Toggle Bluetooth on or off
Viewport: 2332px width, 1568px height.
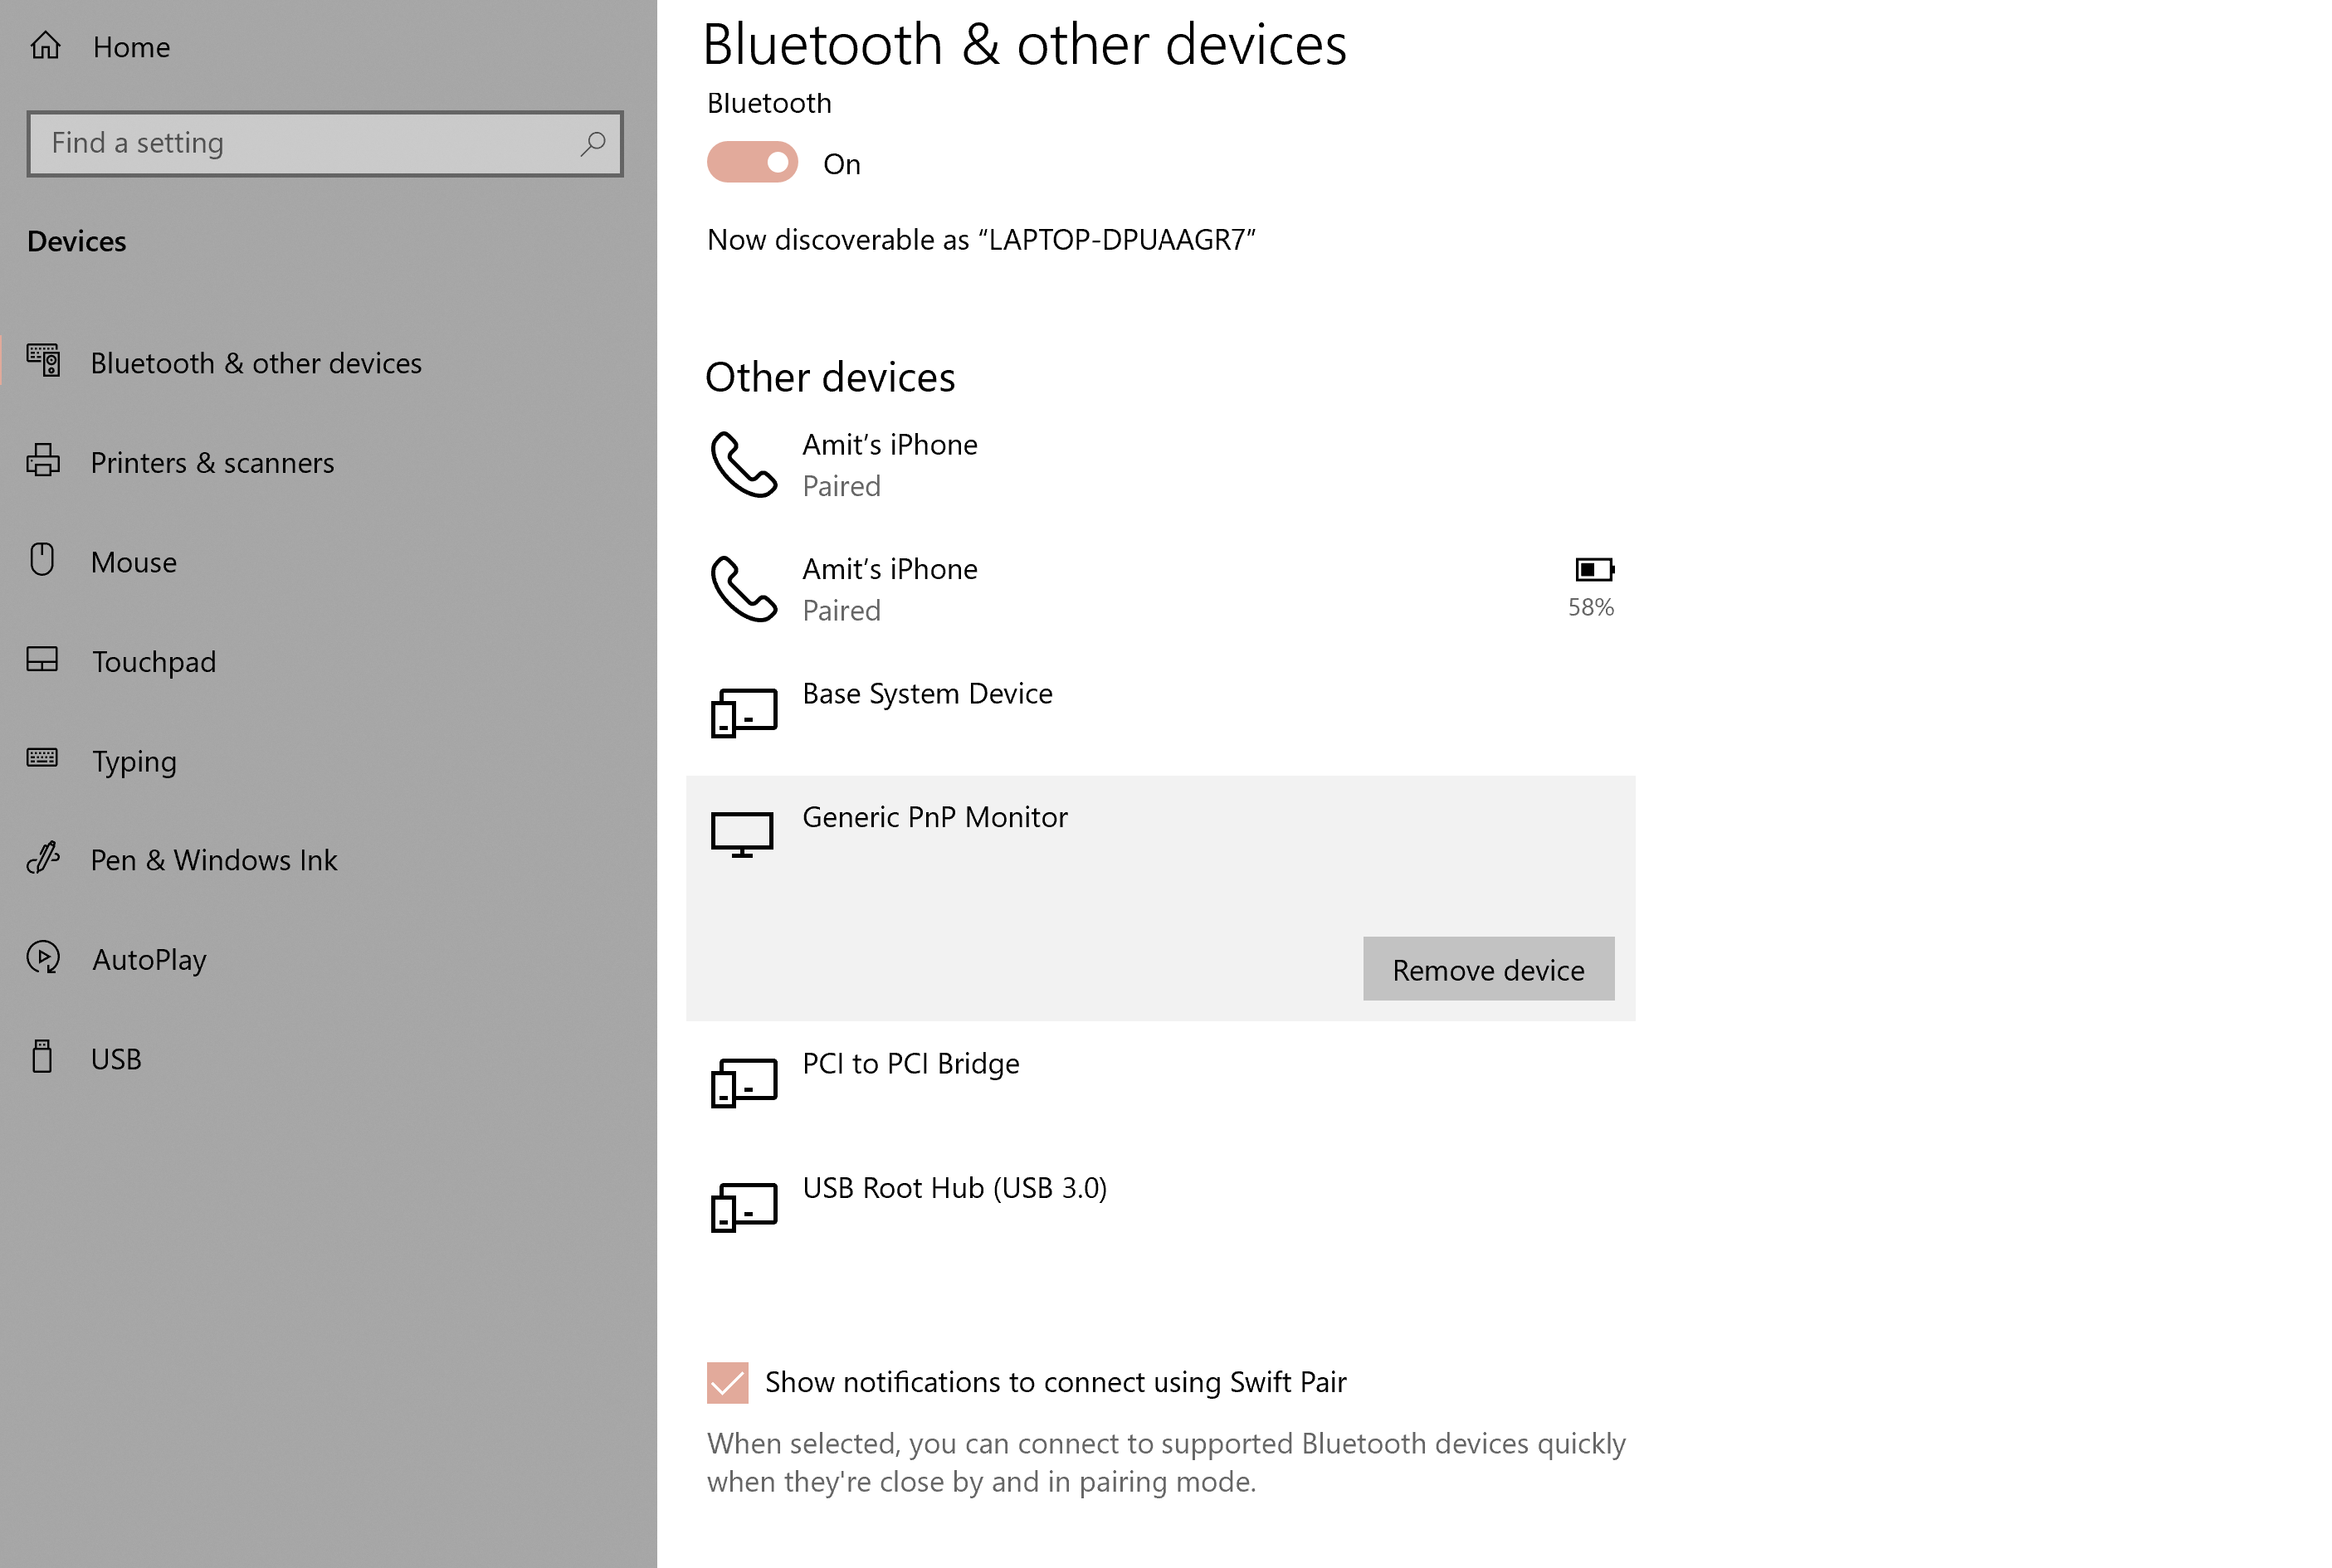point(751,163)
